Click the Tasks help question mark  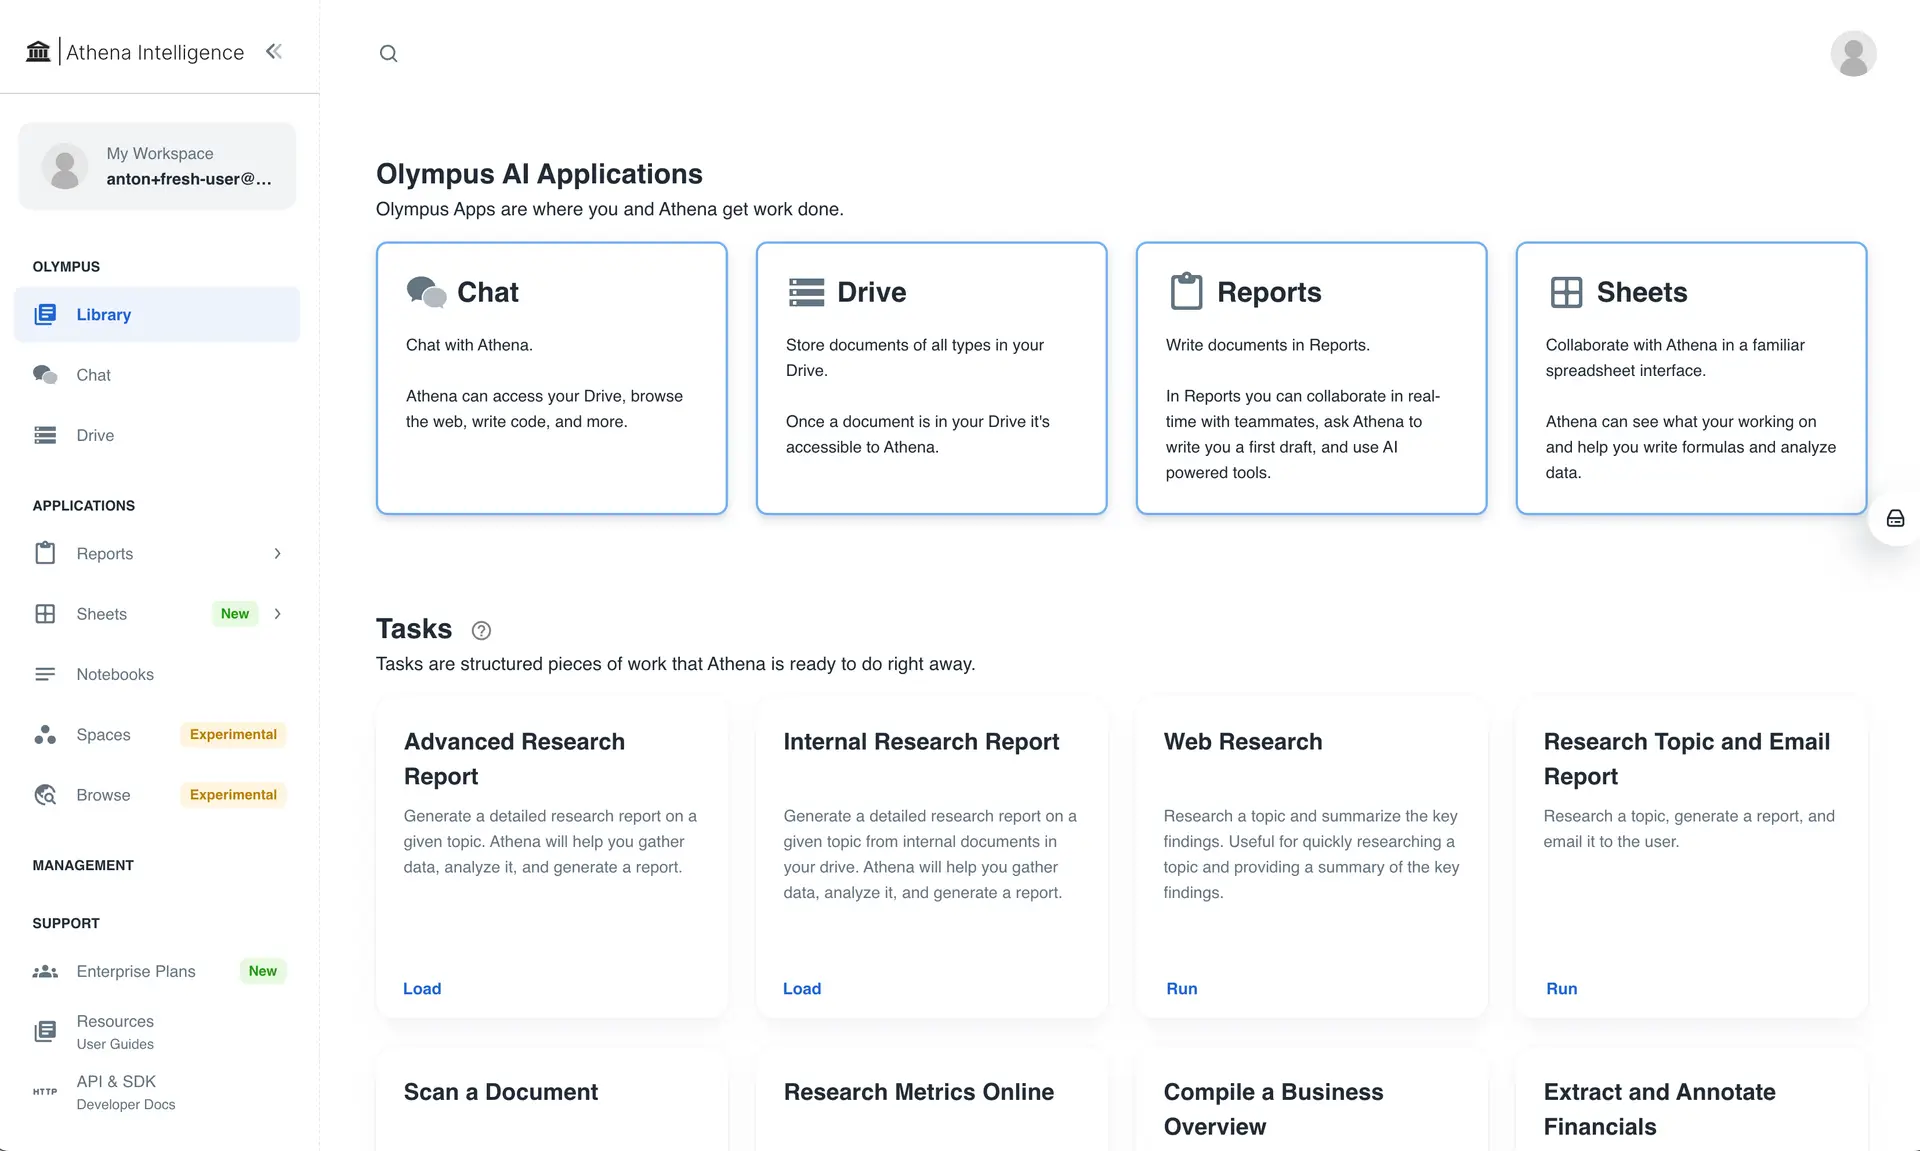tap(481, 630)
